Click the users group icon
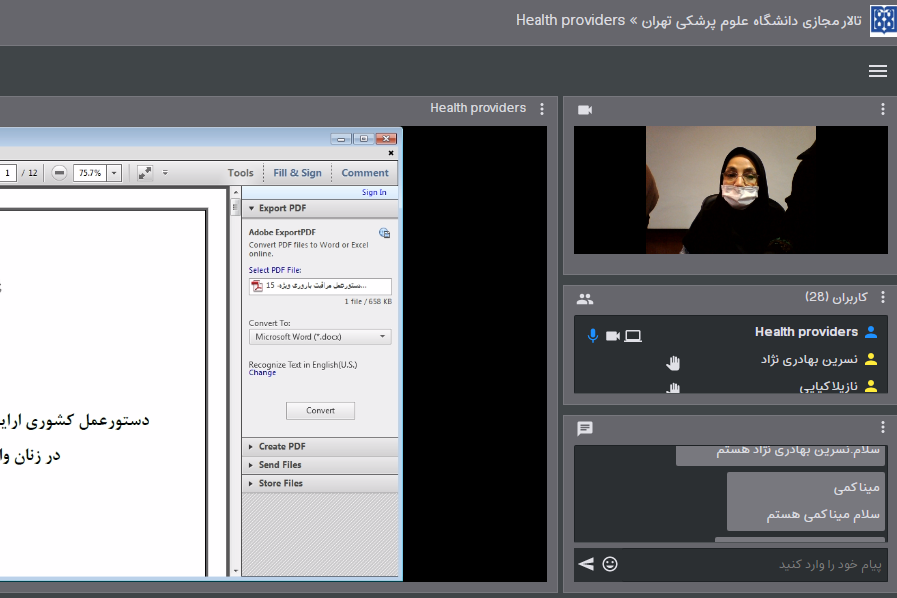 coord(585,298)
